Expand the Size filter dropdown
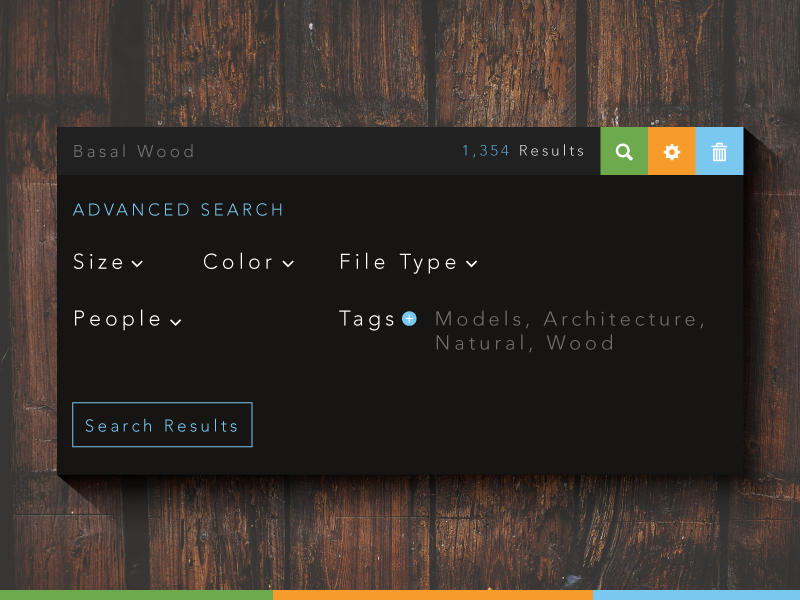The width and height of the screenshot is (800, 600). point(108,262)
